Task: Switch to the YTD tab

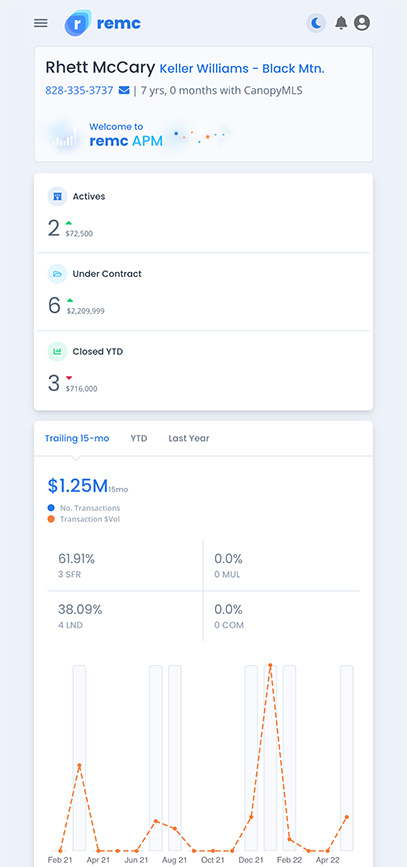Action: [x=139, y=438]
